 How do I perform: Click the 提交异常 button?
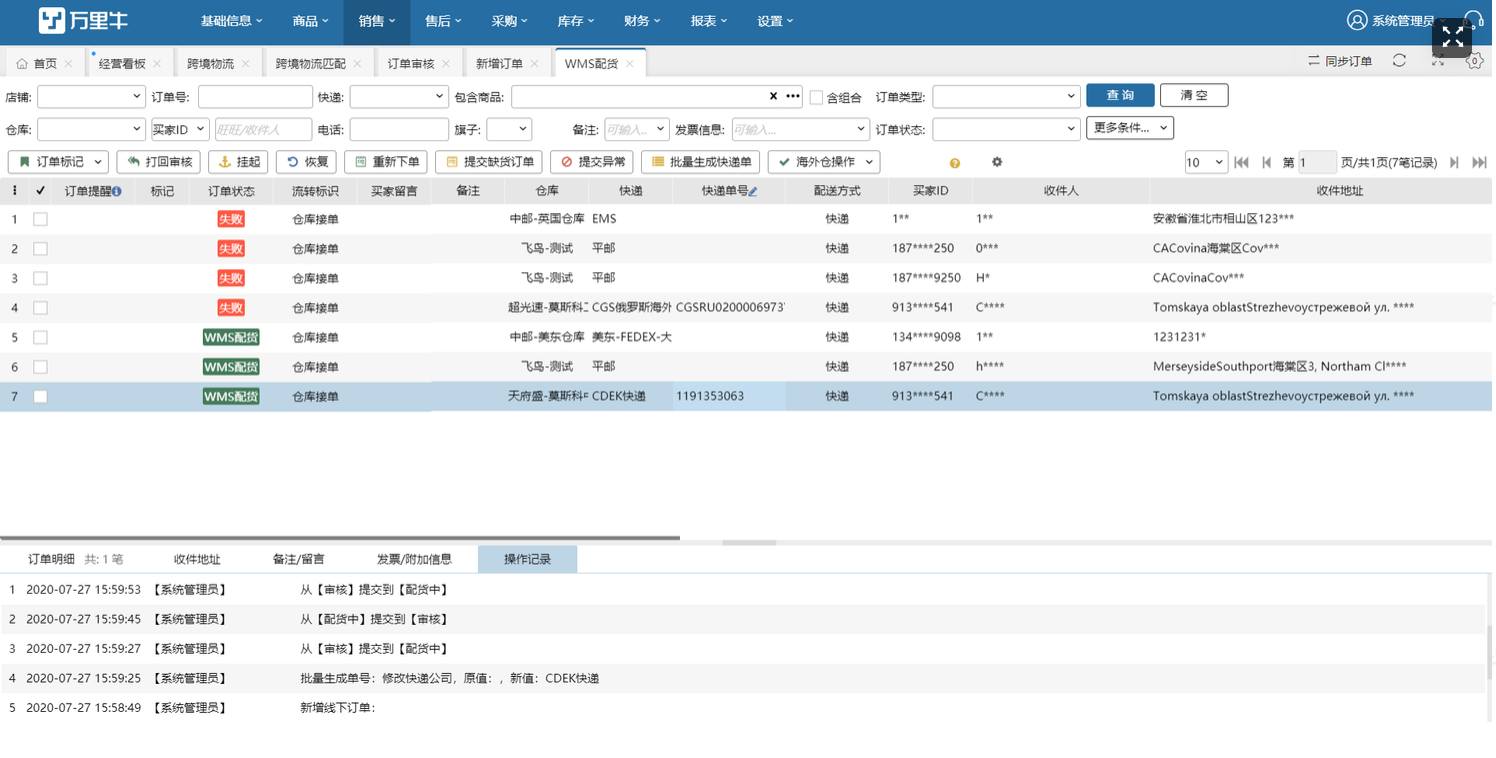pos(592,162)
